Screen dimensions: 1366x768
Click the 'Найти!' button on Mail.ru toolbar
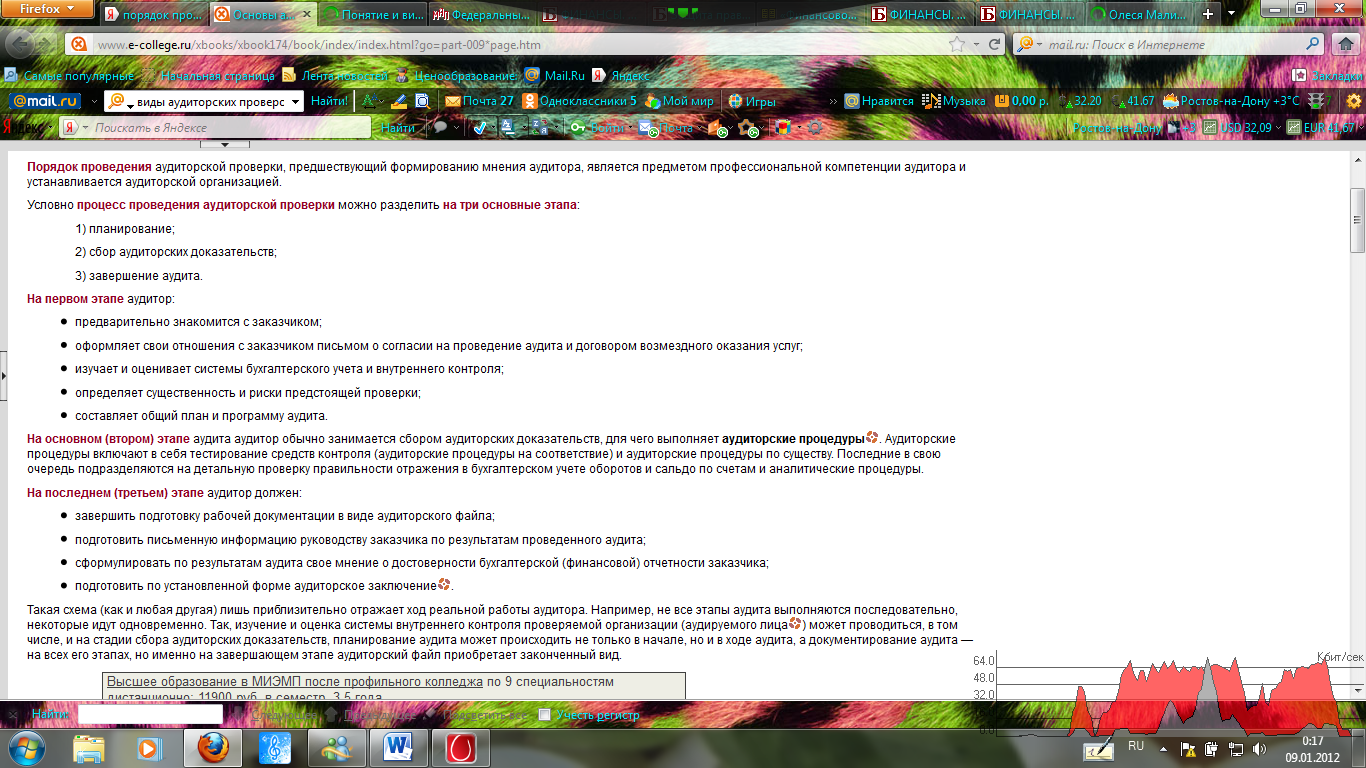(x=329, y=101)
